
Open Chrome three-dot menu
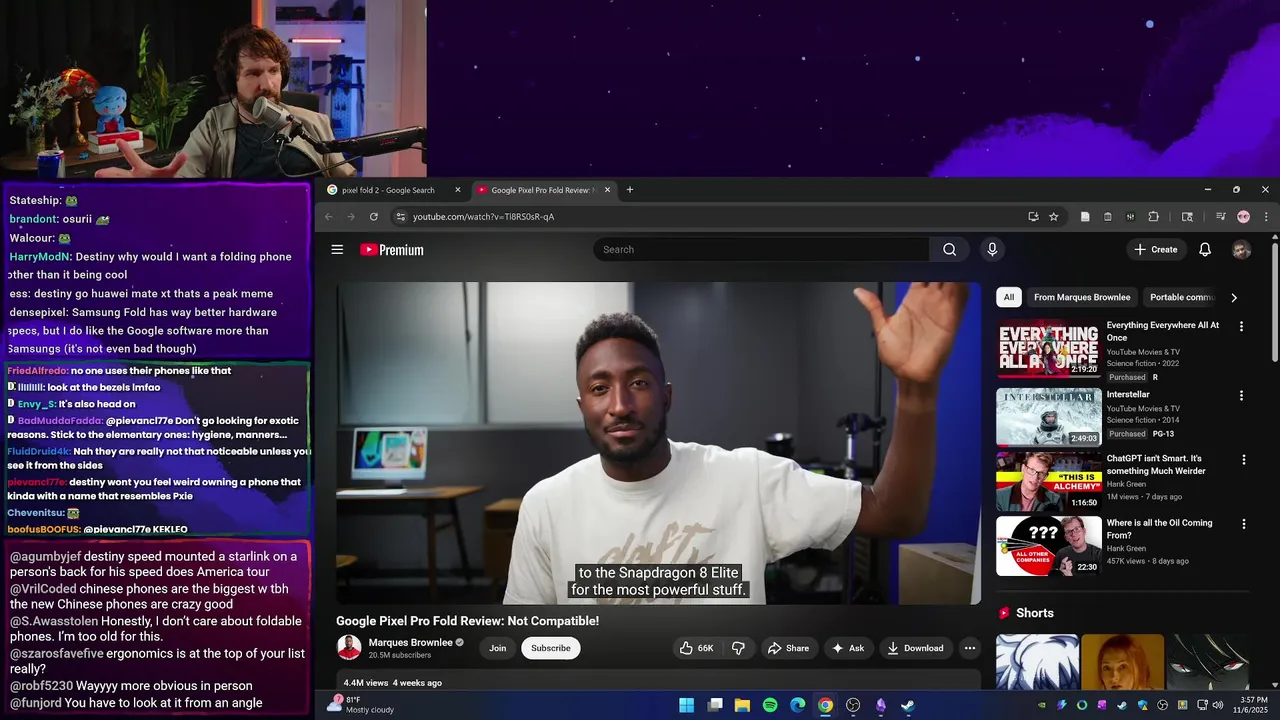(1266, 217)
